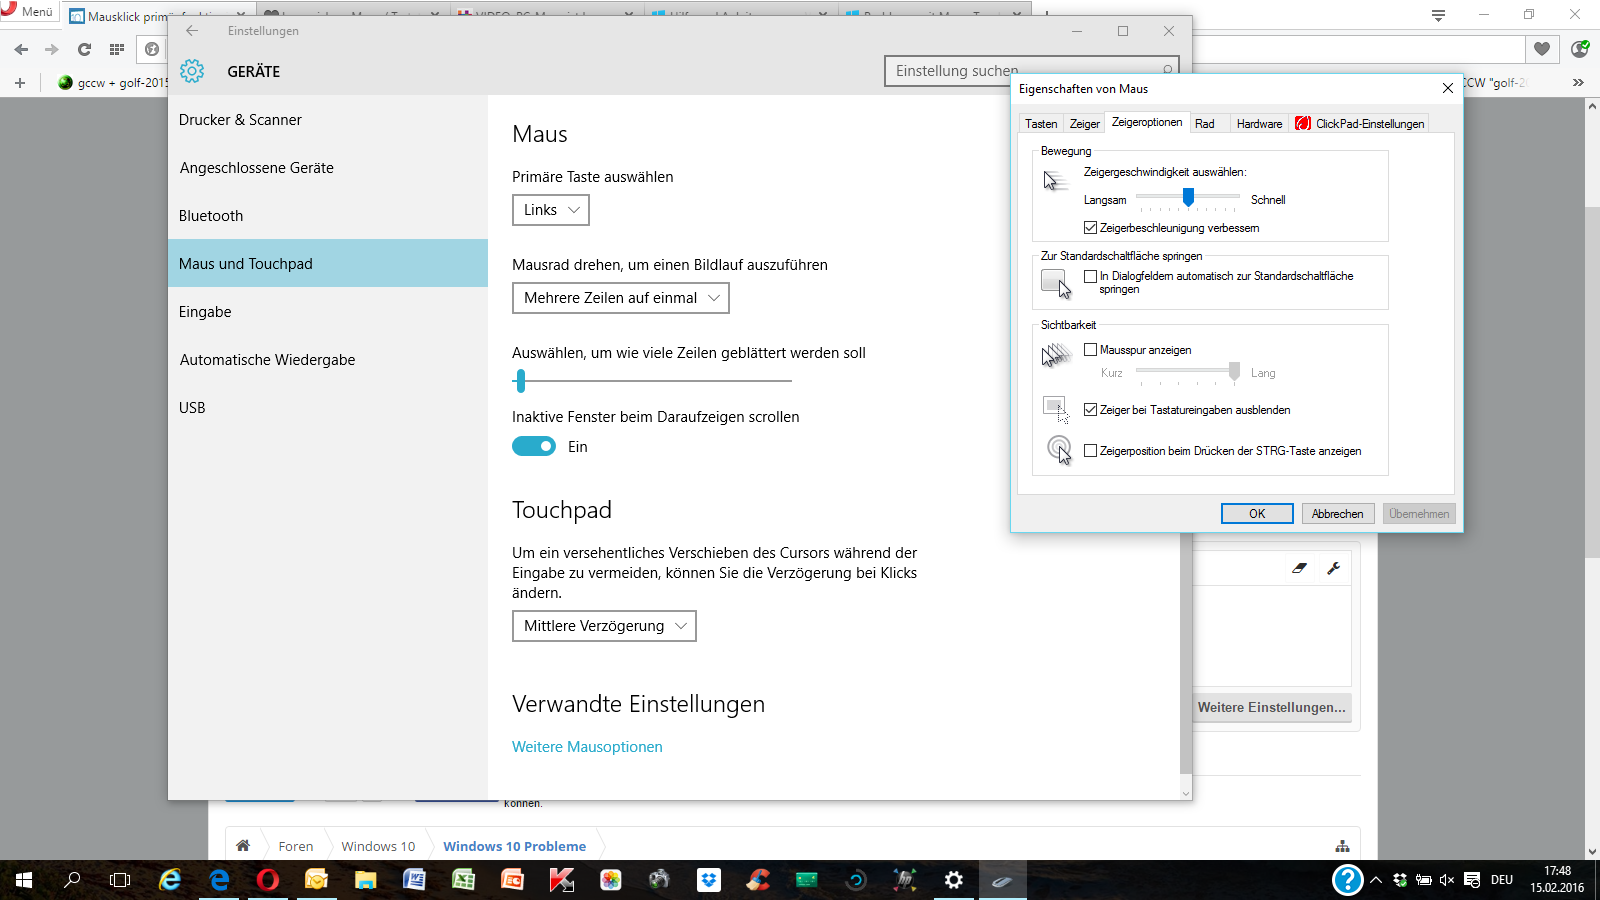
Task: Click the GERÄTE gear icon
Action: click(192, 71)
